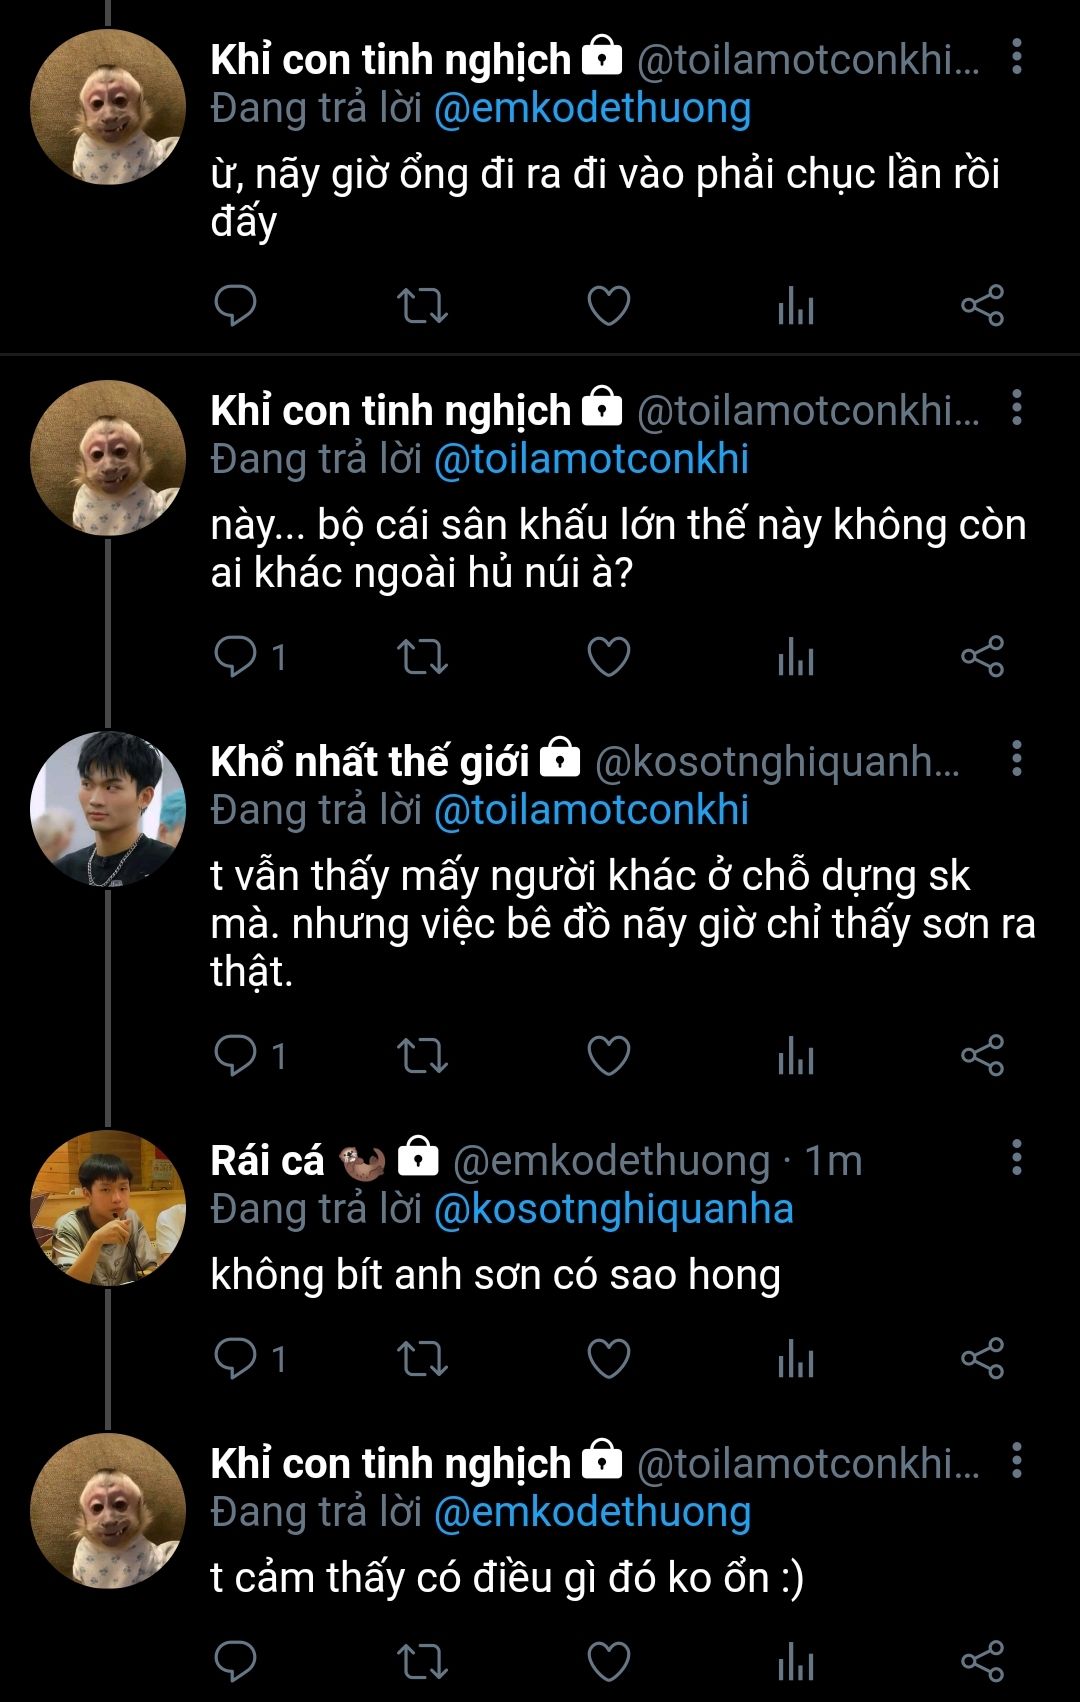This screenshot has width=1080, height=1702.
Task: Retweet the 'sân khấu lớn thế này' tweet
Action: [422, 657]
